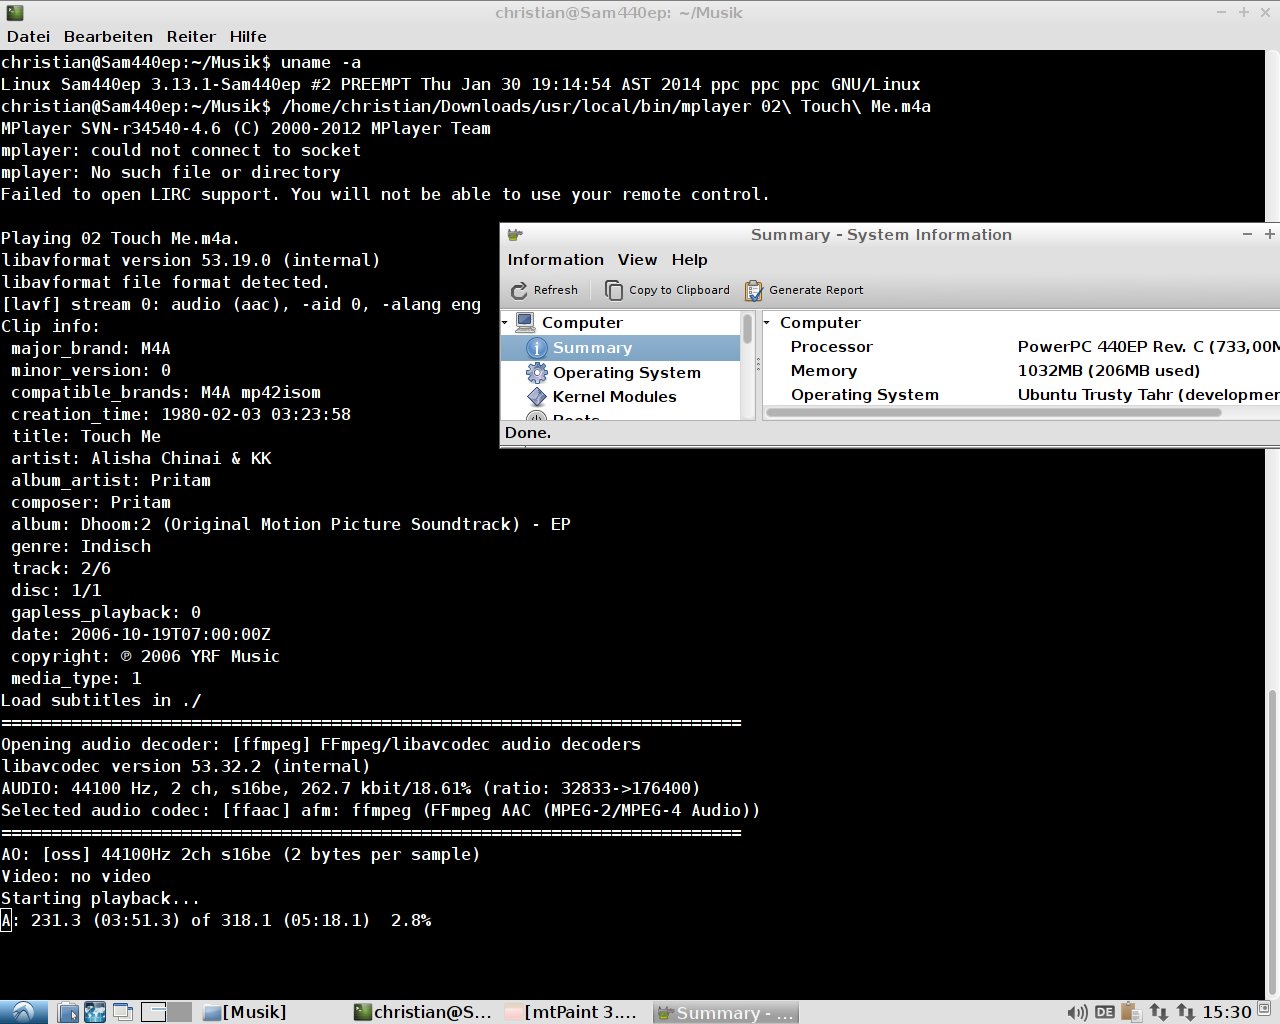
Task: Collapse the Computer tree in the sidebar
Action: coord(506,323)
